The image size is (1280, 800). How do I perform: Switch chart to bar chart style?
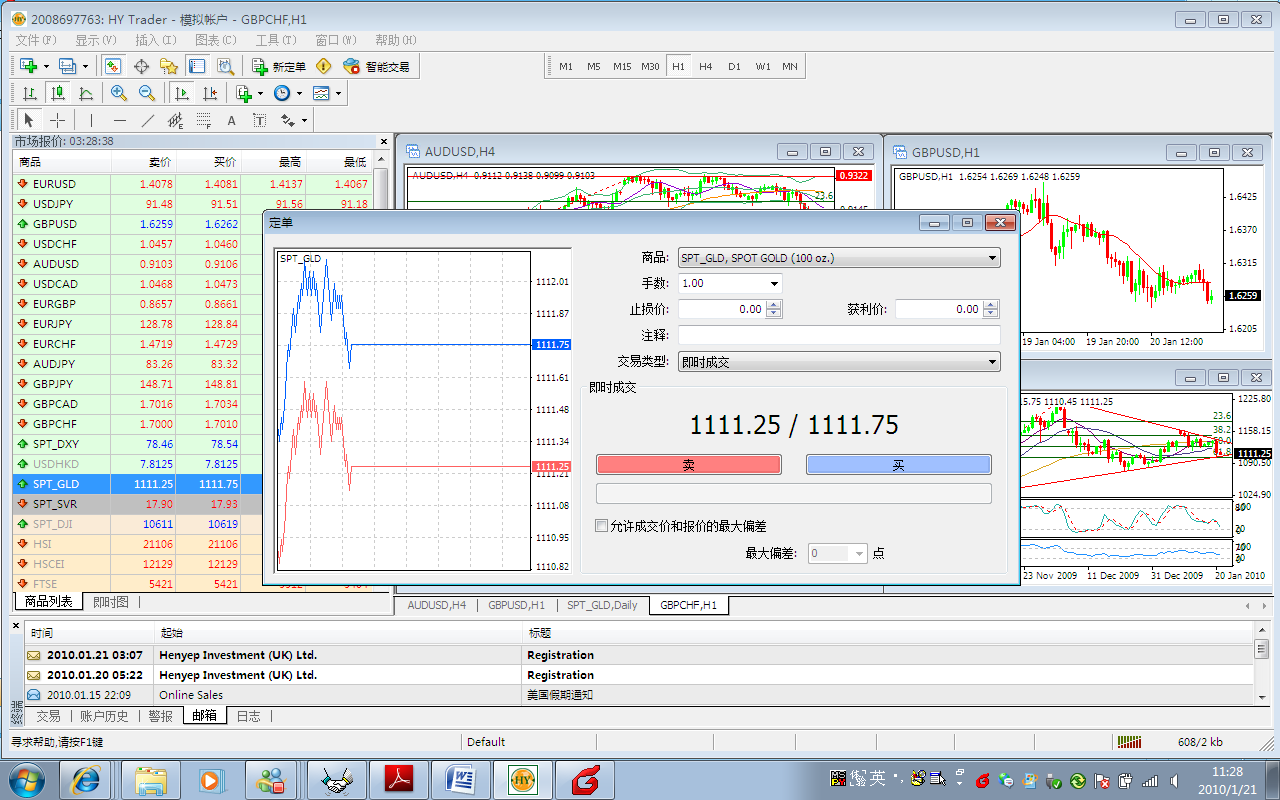(30, 93)
